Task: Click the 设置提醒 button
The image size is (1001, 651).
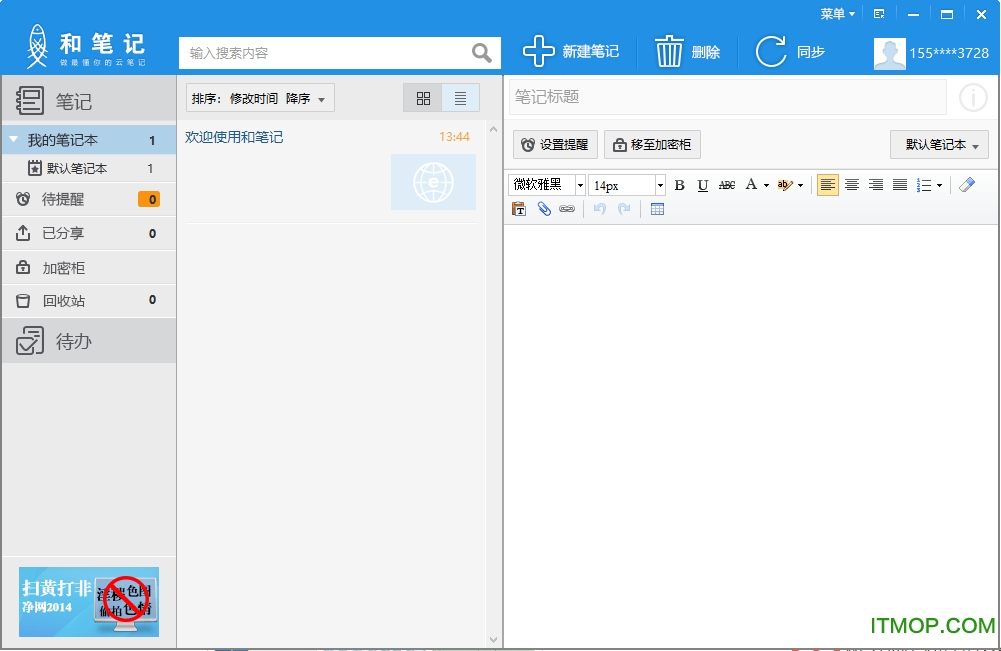Action: coord(555,145)
